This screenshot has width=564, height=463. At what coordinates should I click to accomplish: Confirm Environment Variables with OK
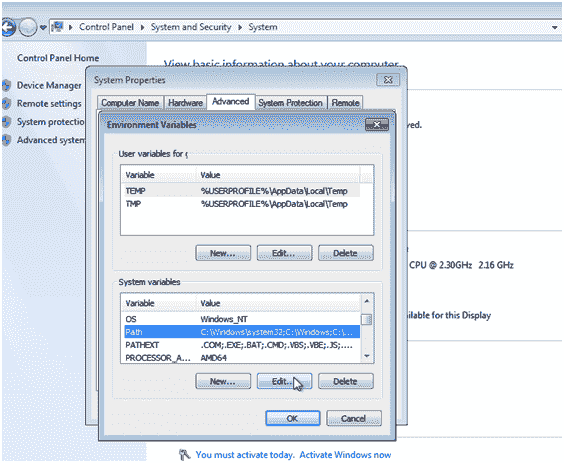tap(293, 418)
